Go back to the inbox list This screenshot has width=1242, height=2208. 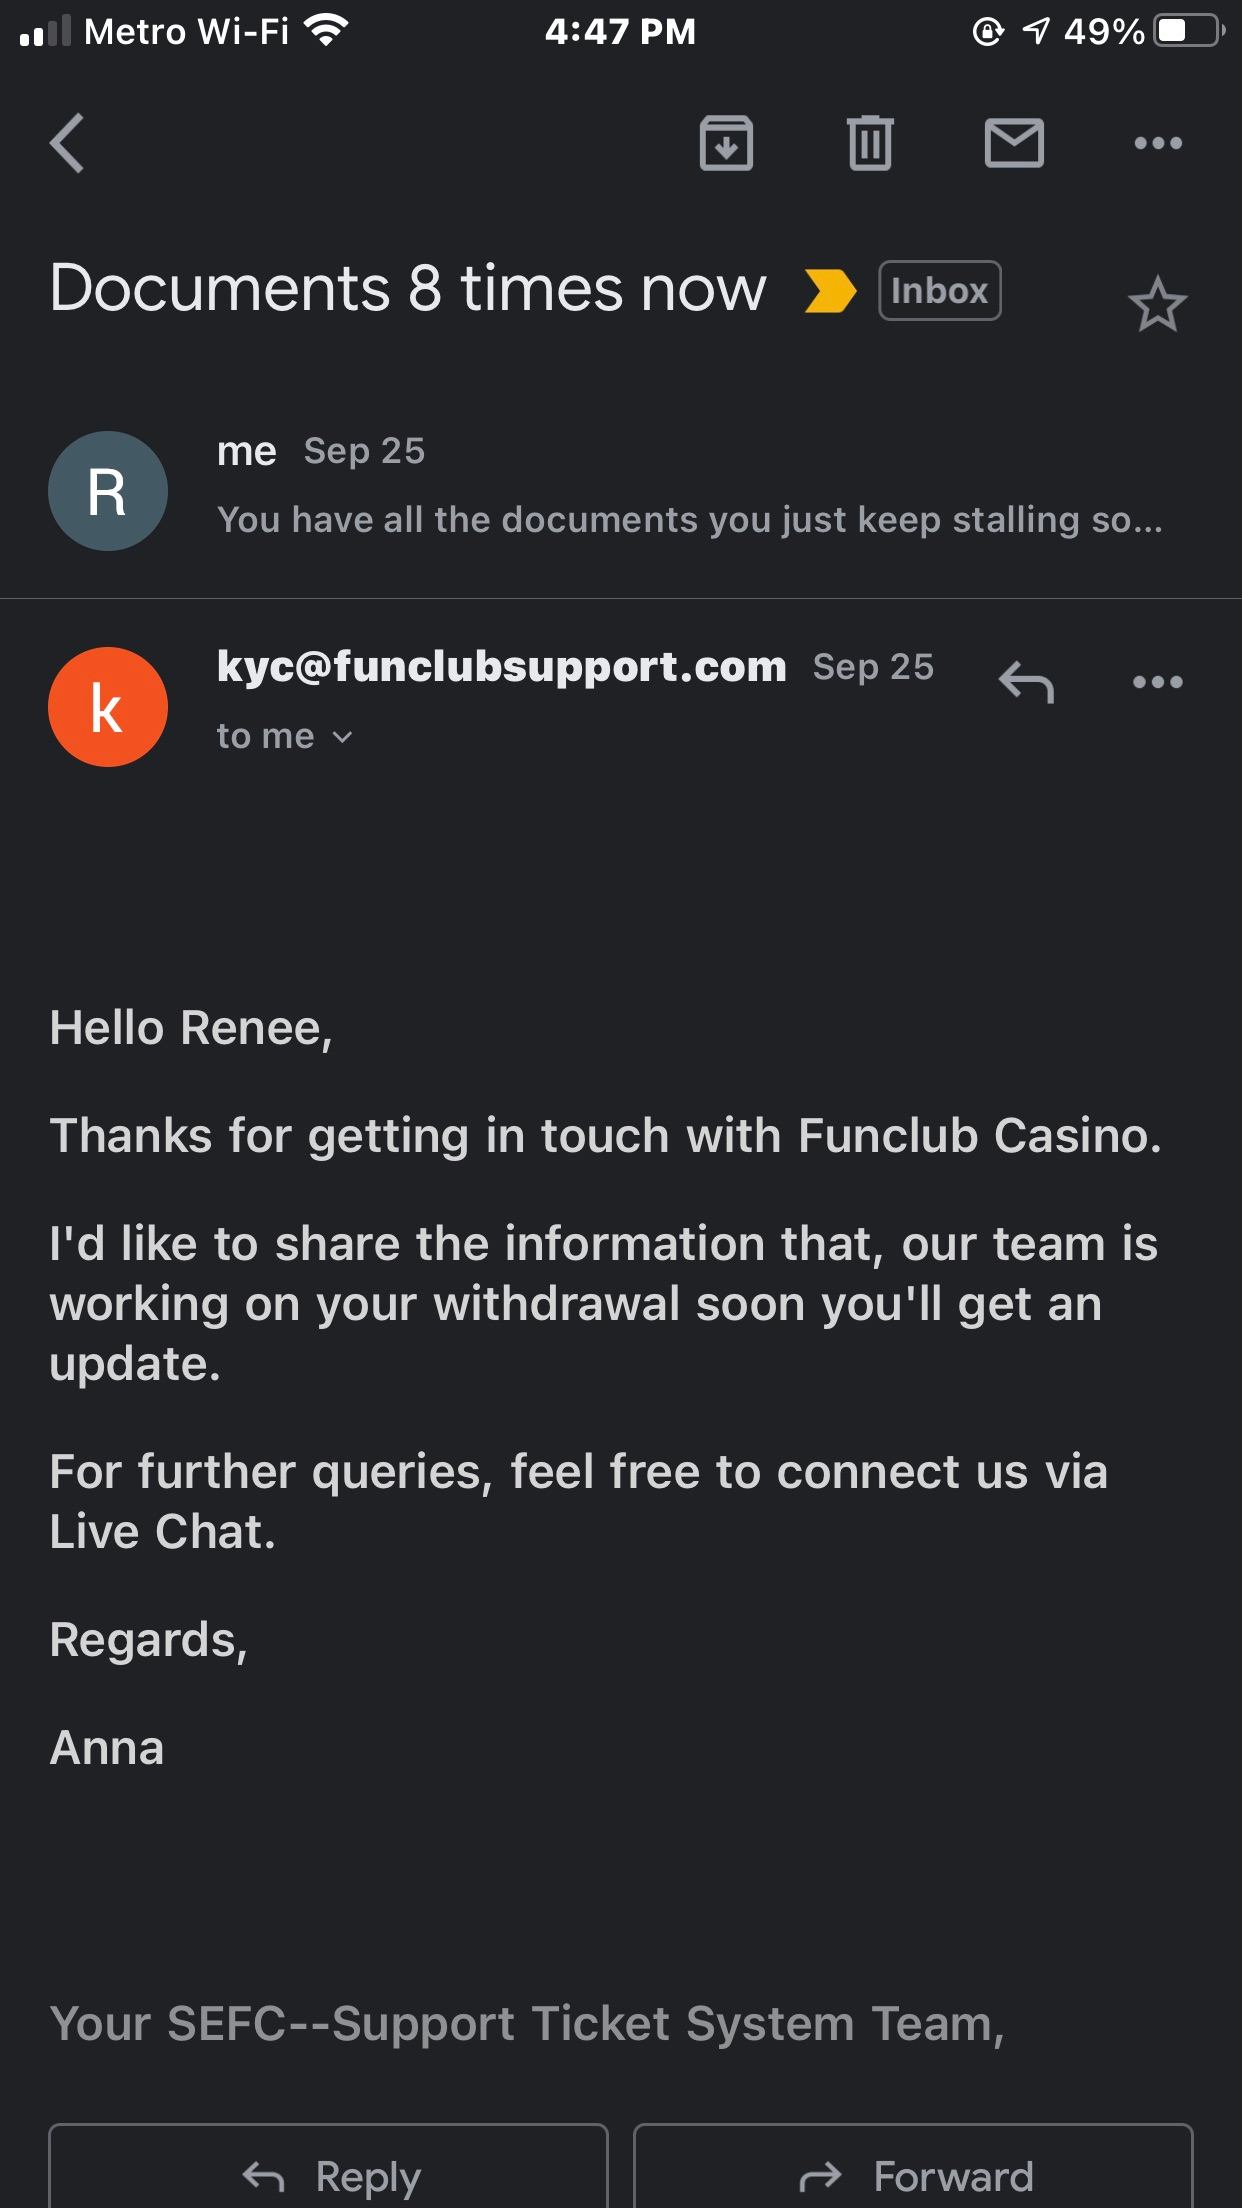point(68,143)
